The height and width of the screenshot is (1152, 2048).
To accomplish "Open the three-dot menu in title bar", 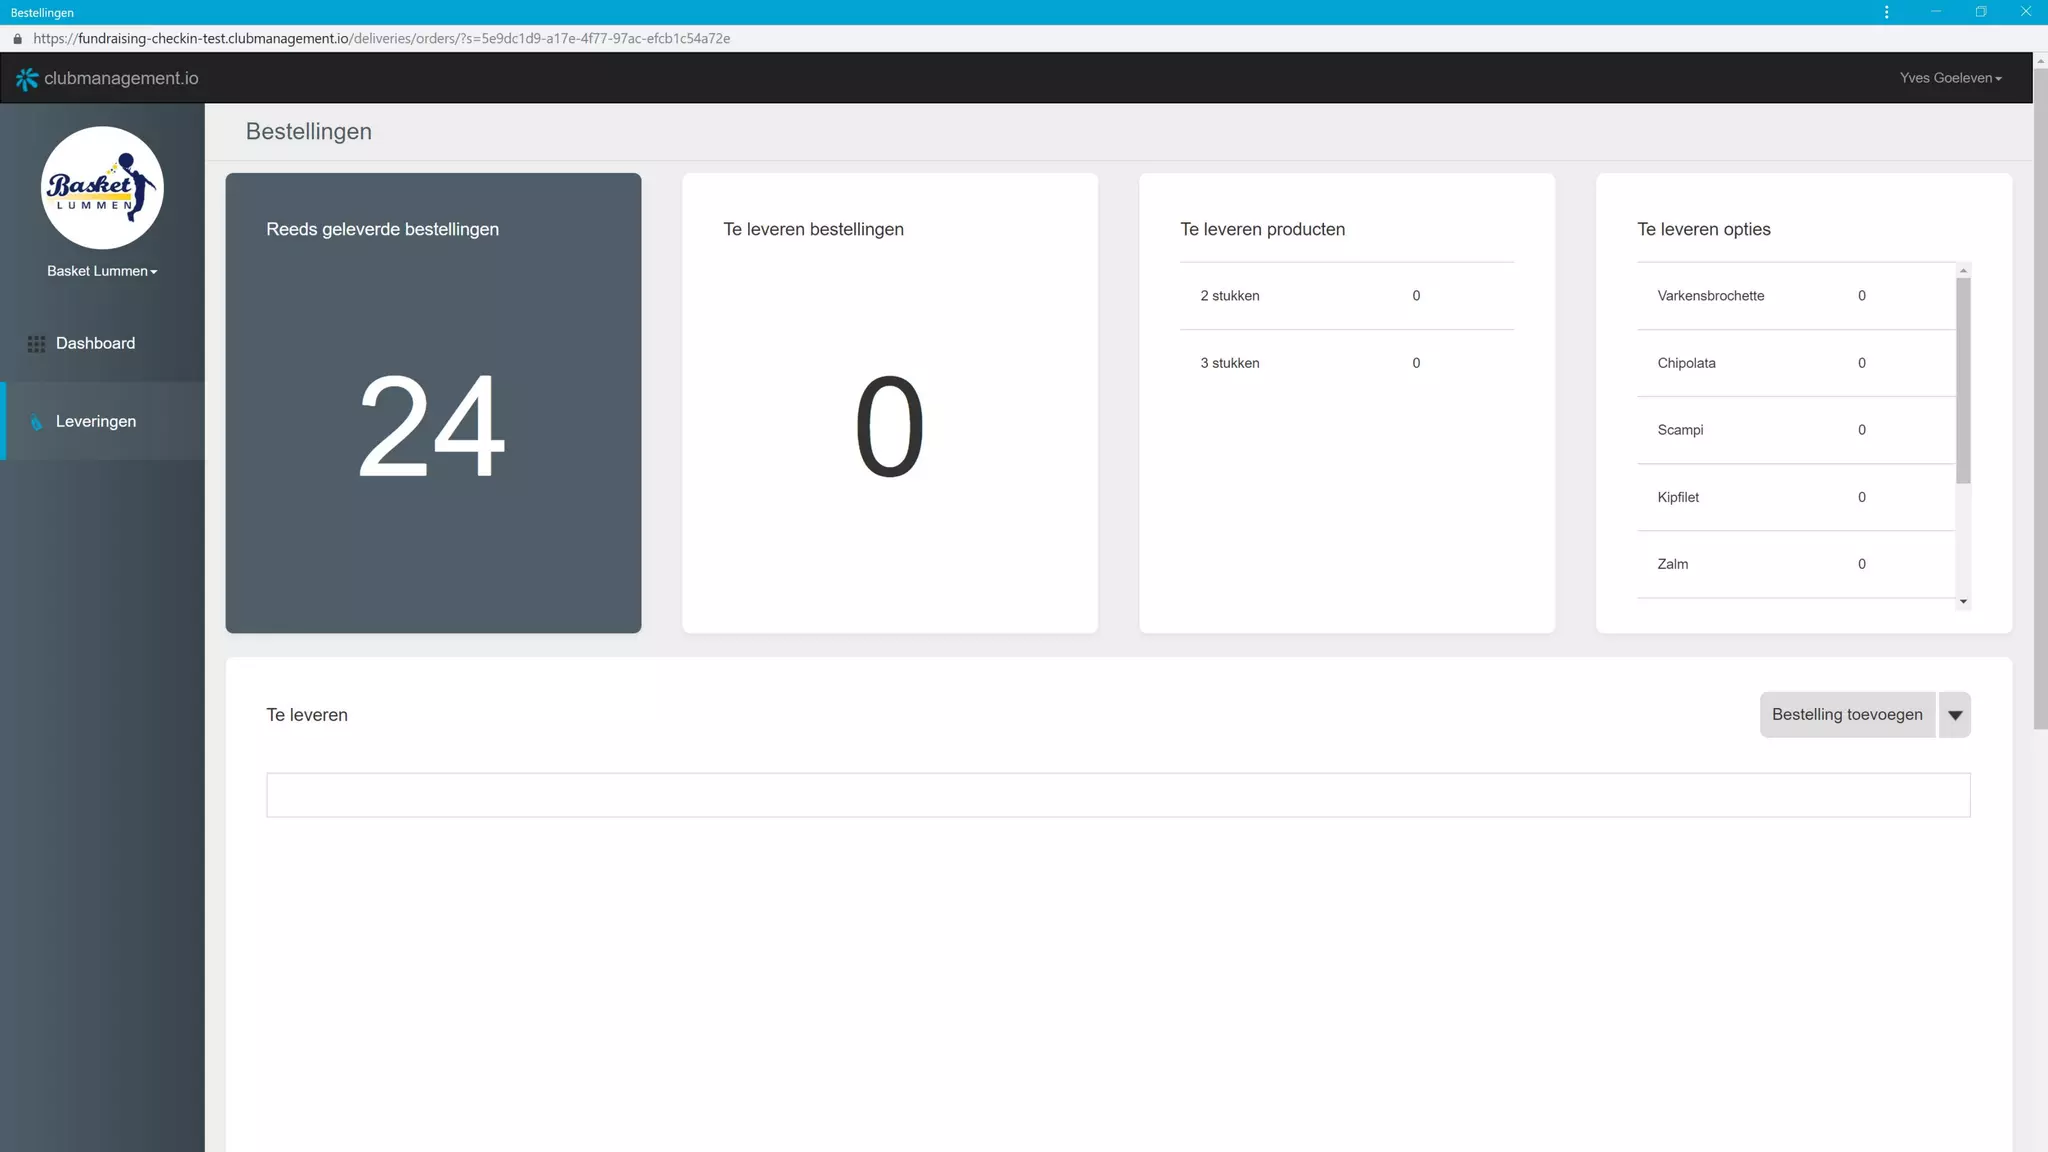I will point(1886,12).
